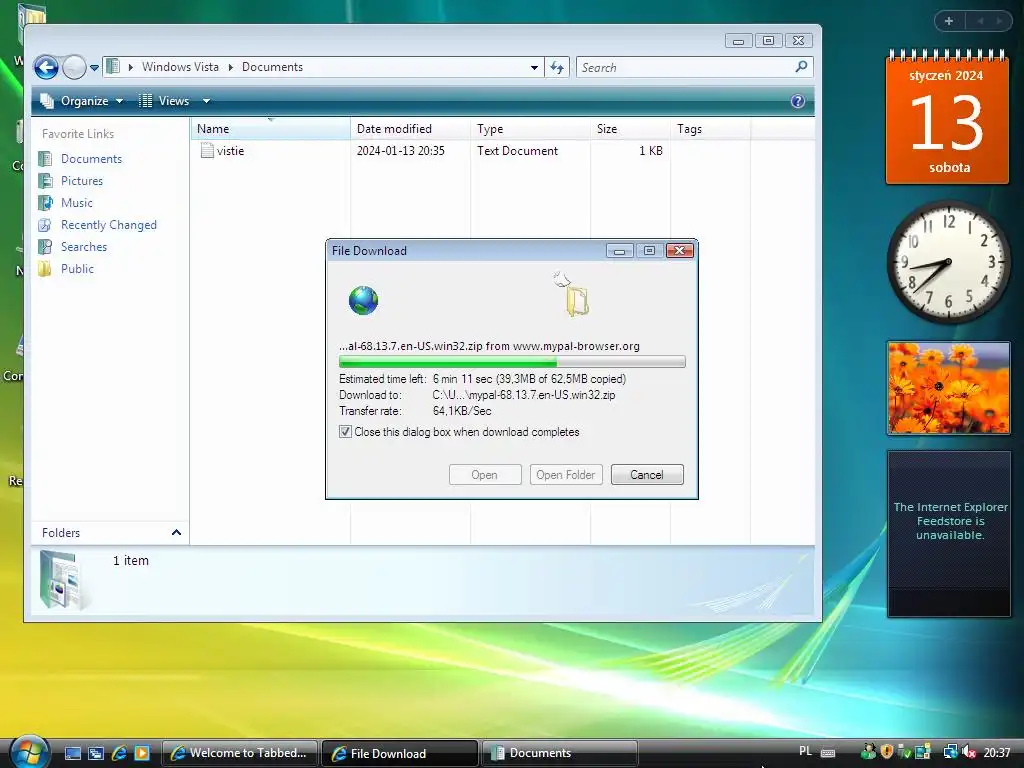The height and width of the screenshot is (768, 1024).
Task: Sort by the Name column header
Action: click(271, 129)
